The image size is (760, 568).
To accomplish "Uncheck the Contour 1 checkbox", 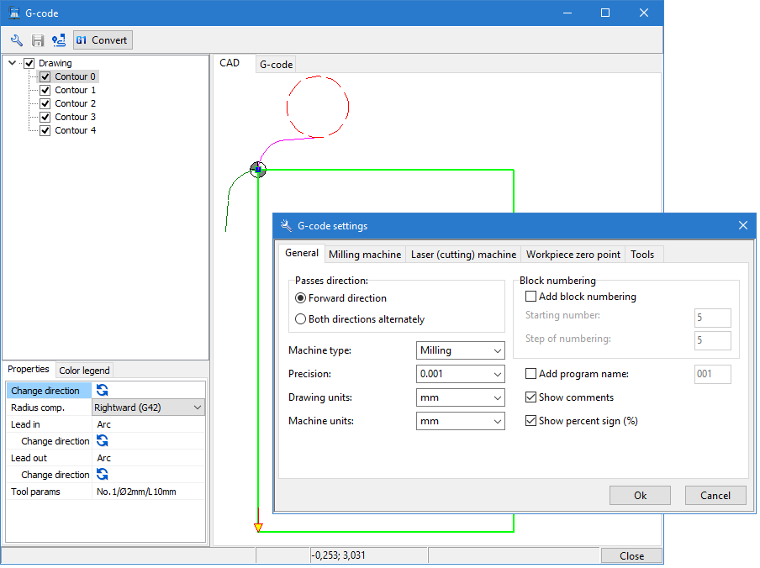I will pyautogui.click(x=45, y=90).
